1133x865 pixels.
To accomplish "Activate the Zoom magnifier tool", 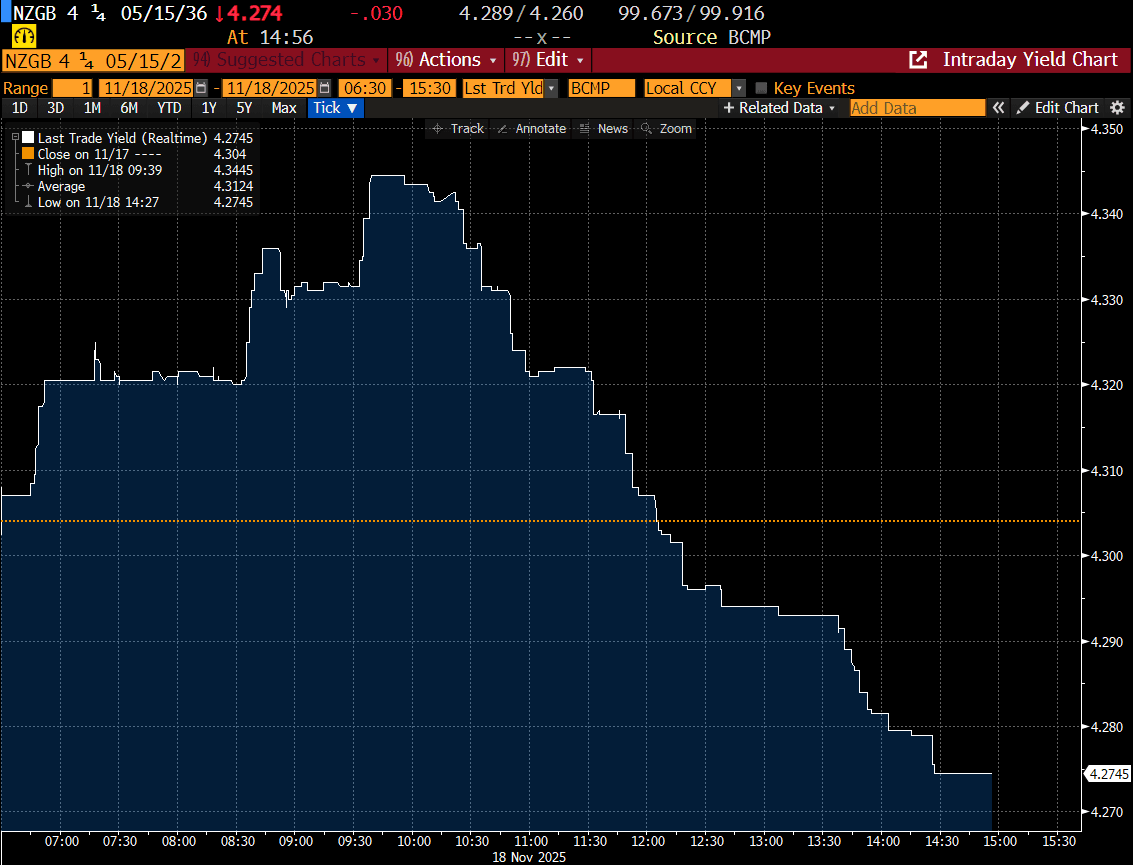I will click(x=666, y=129).
